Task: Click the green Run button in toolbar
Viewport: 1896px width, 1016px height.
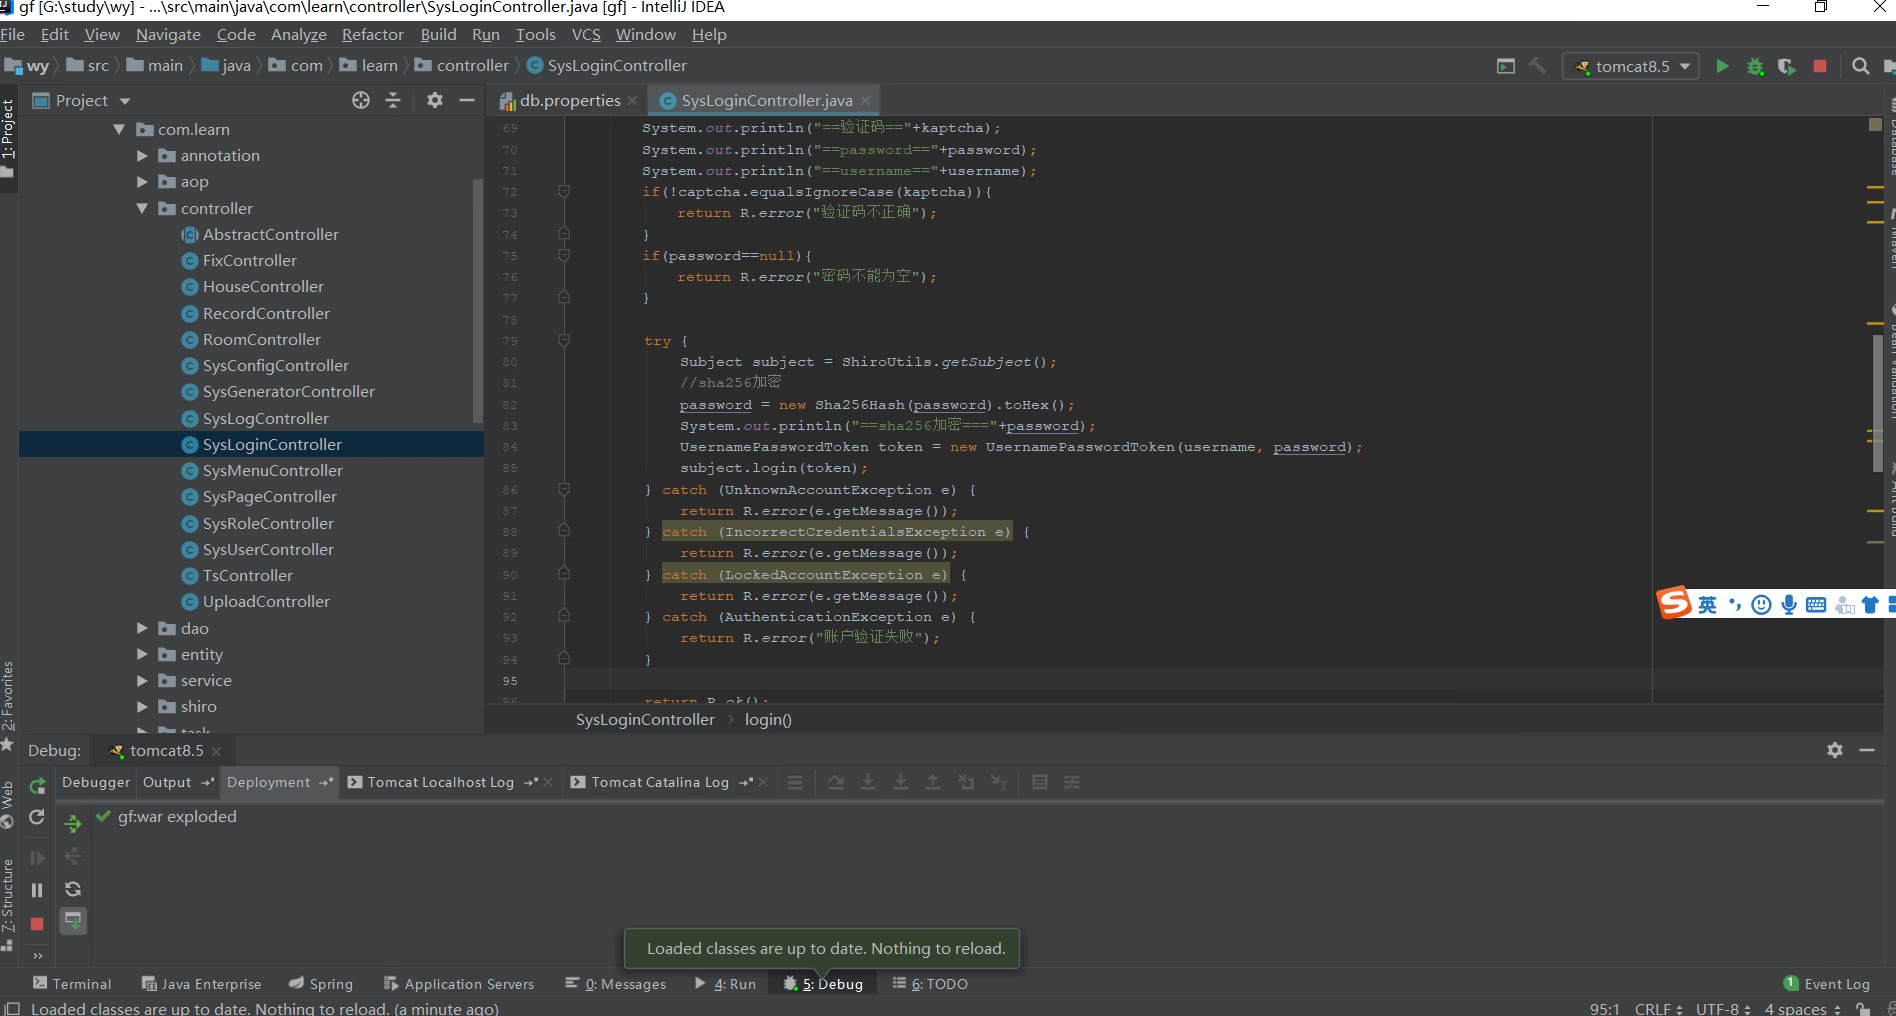Action: point(1722,66)
